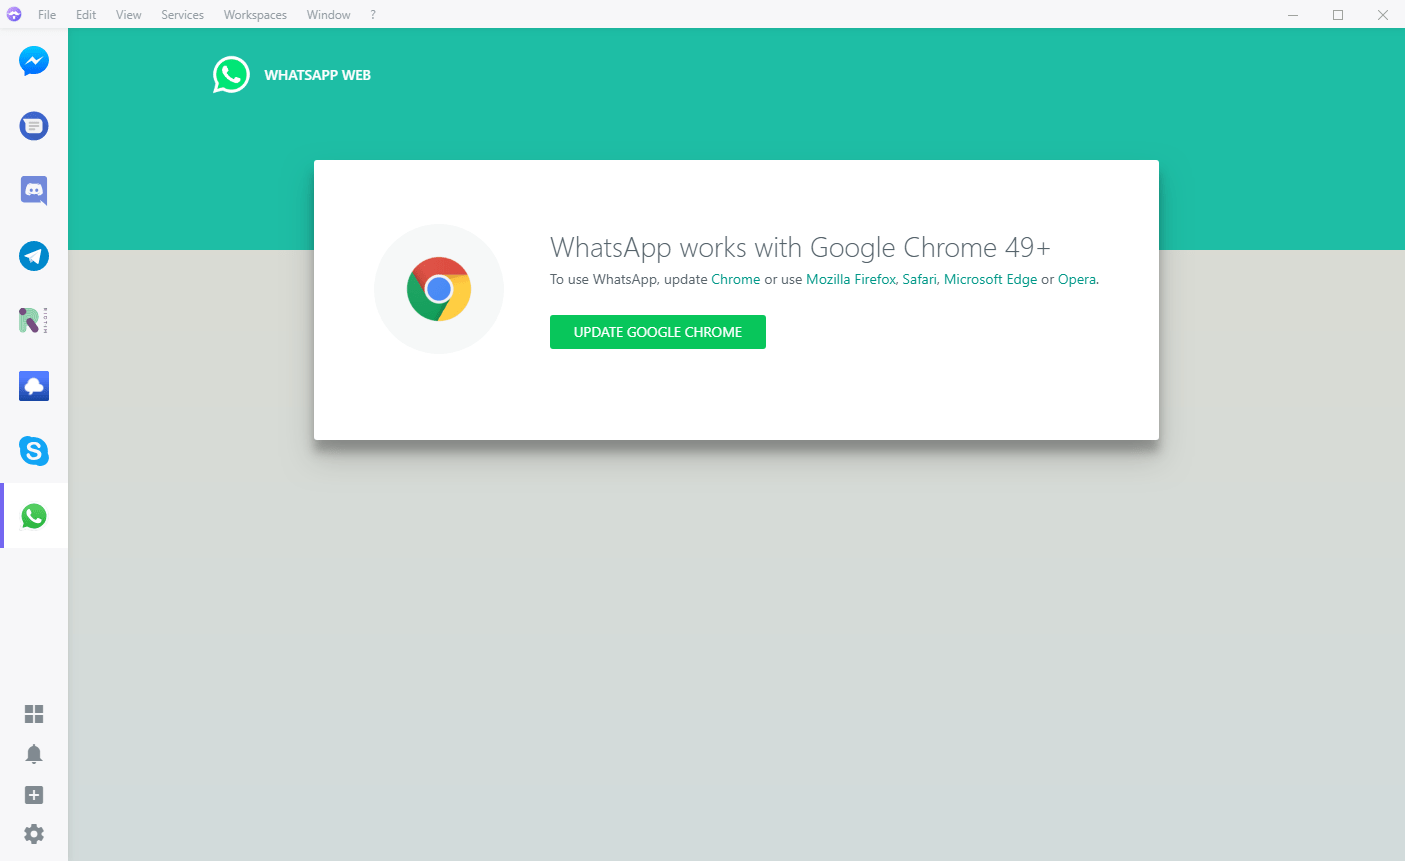Open settings via the gear icon
The height and width of the screenshot is (861, 1405).
[x=34, y=834]
